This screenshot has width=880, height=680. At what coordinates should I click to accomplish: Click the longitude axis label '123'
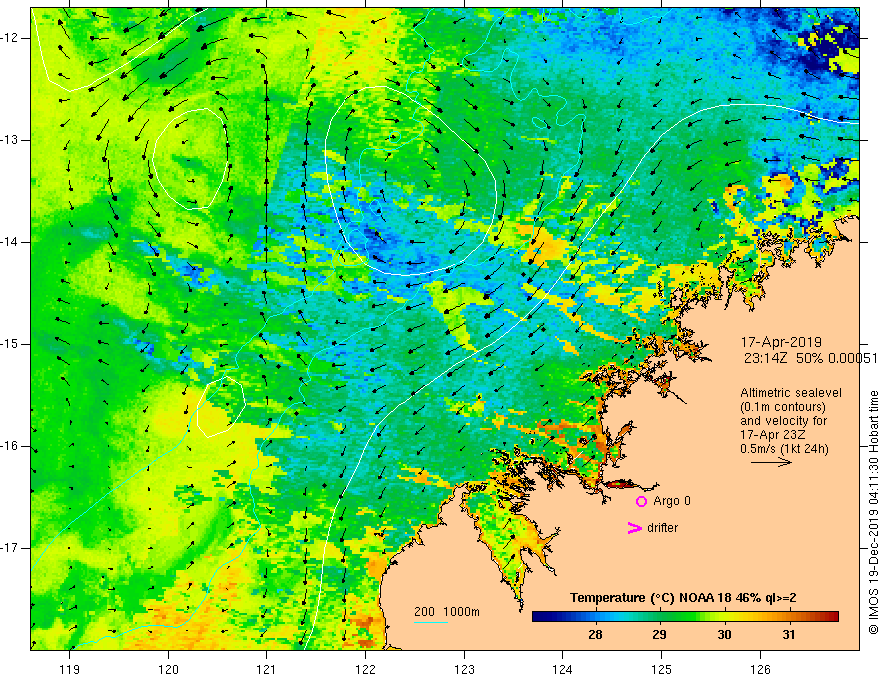pyautogui.click(x=464, y=669)
